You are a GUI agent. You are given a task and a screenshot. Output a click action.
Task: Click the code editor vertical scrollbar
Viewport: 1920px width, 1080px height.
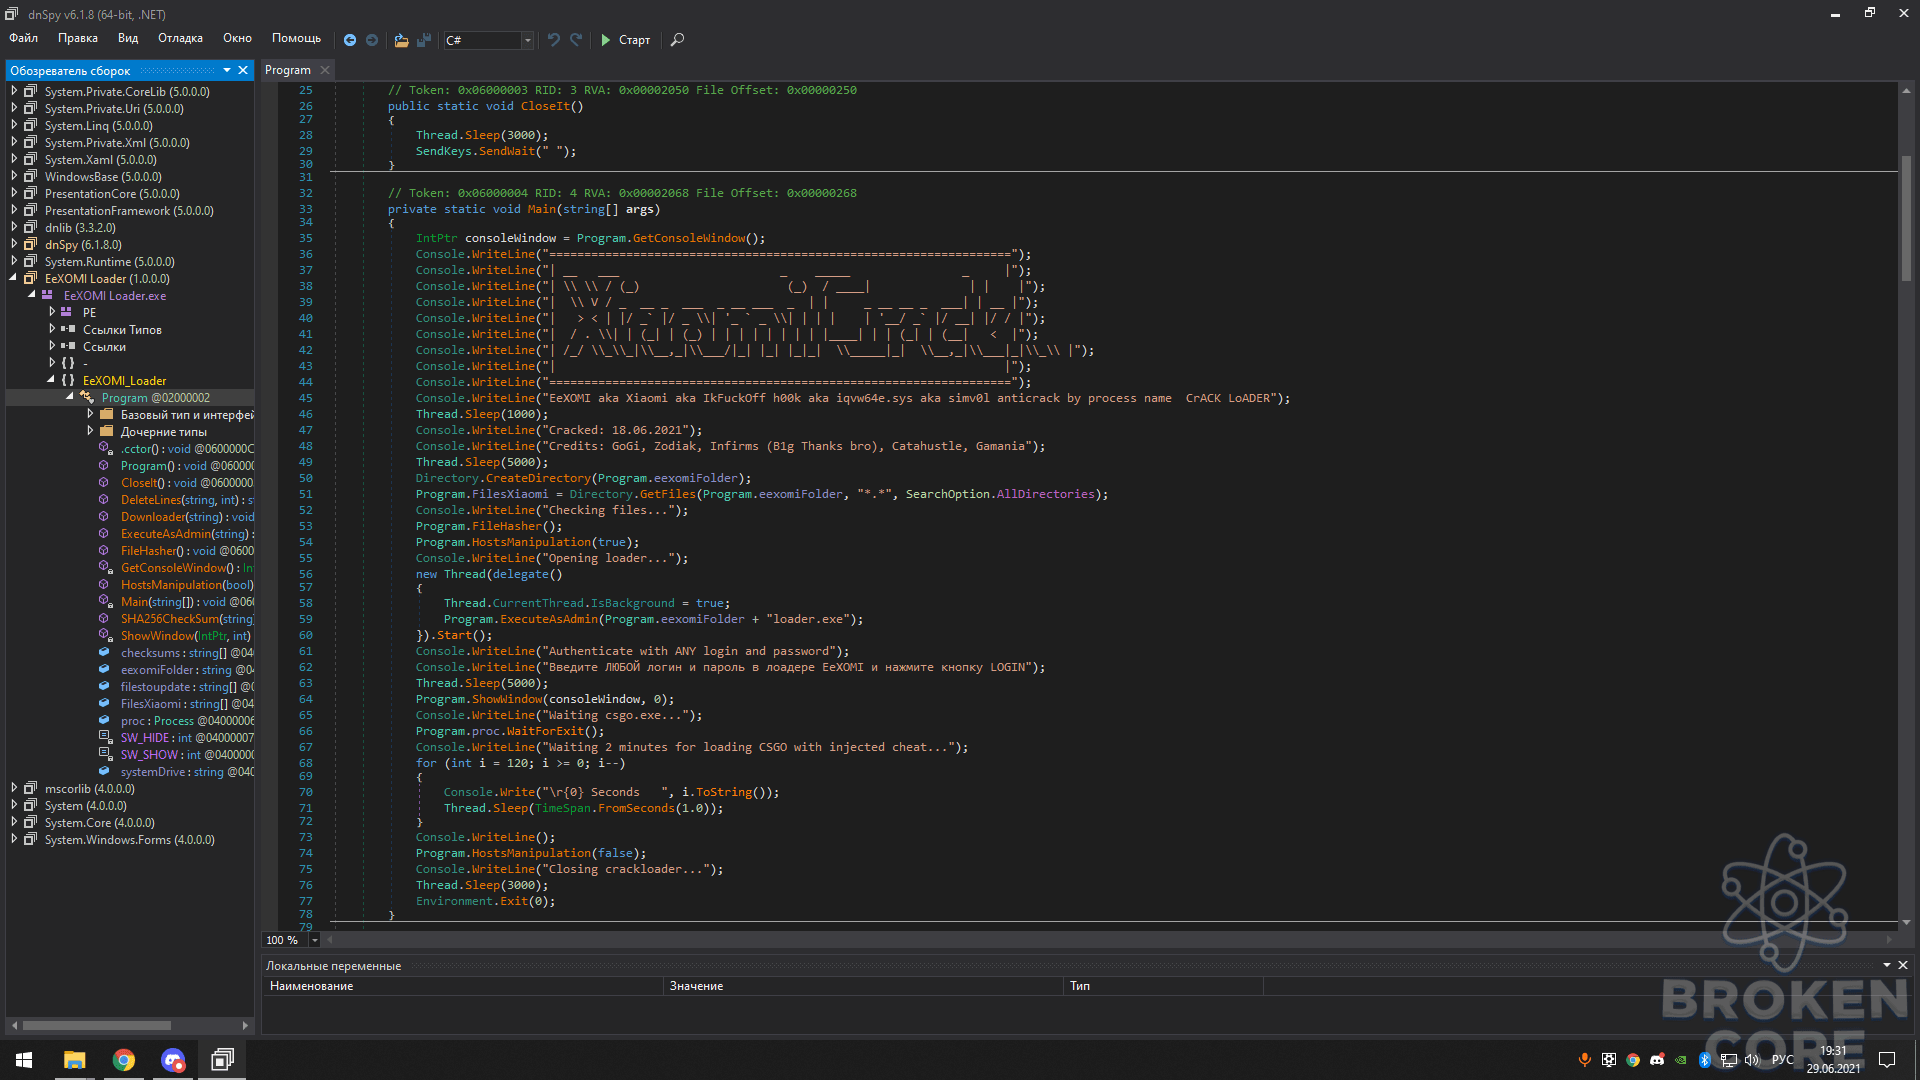1906,219
